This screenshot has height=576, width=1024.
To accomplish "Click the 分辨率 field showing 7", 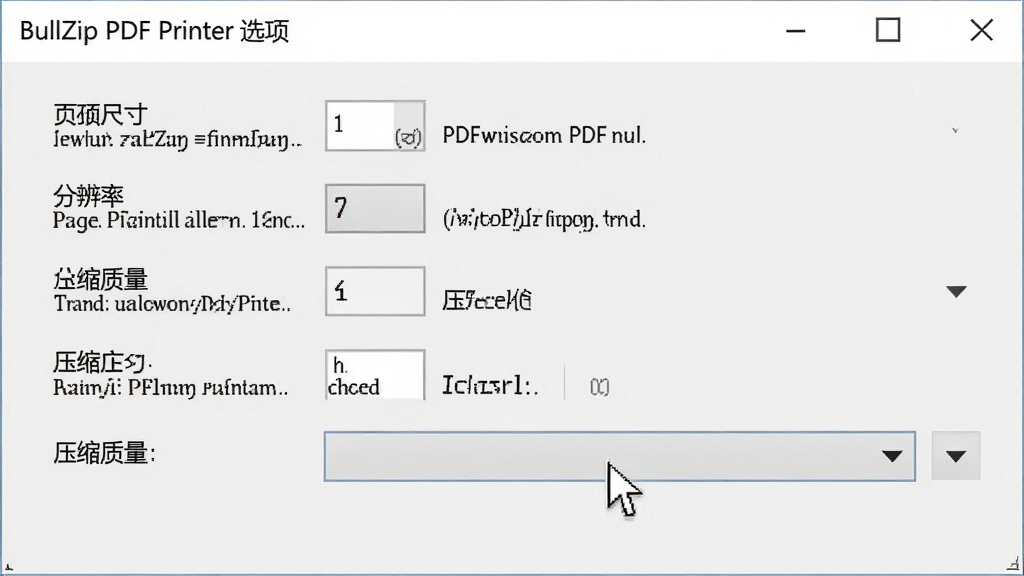I will 375,209.
